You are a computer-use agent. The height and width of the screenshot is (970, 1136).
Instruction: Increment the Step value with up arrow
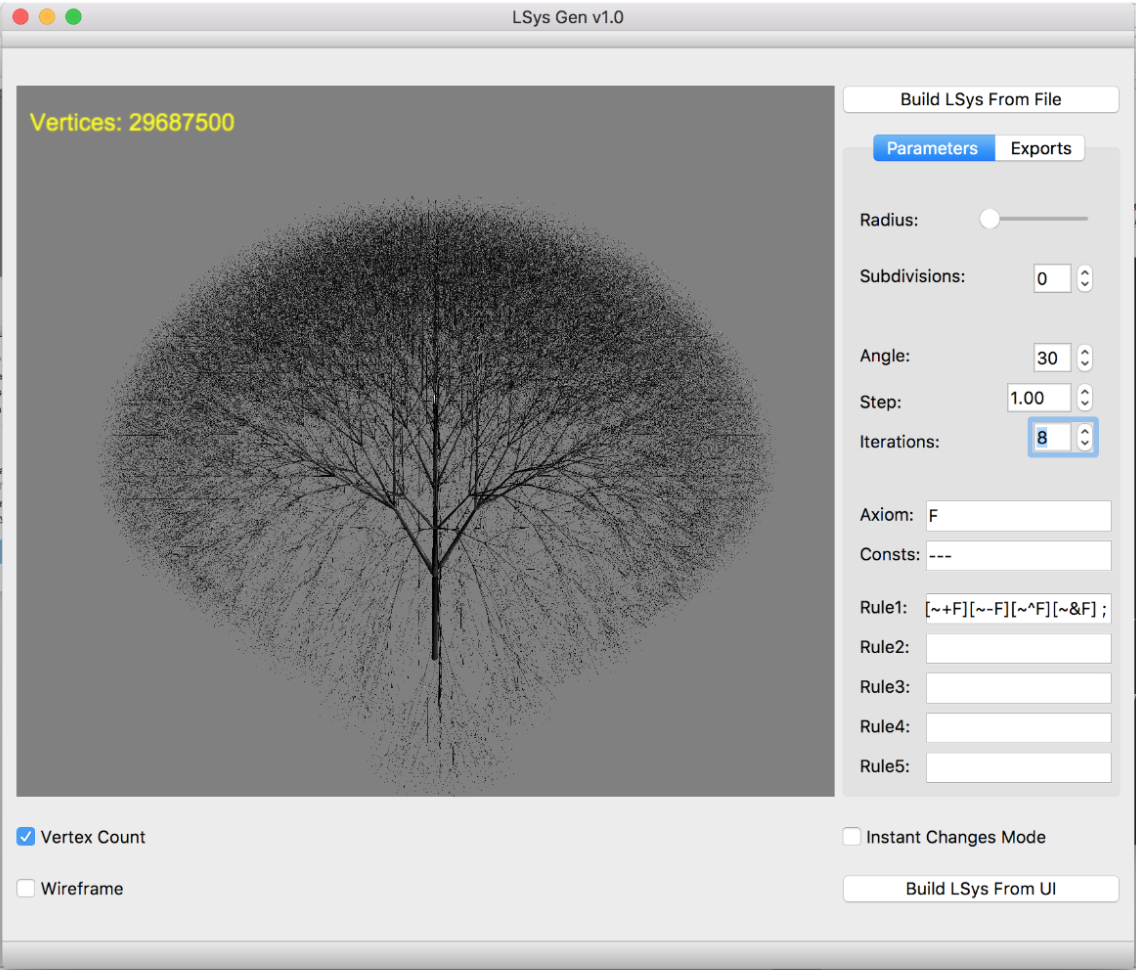pyautogui.click(x=1085, y=392)
